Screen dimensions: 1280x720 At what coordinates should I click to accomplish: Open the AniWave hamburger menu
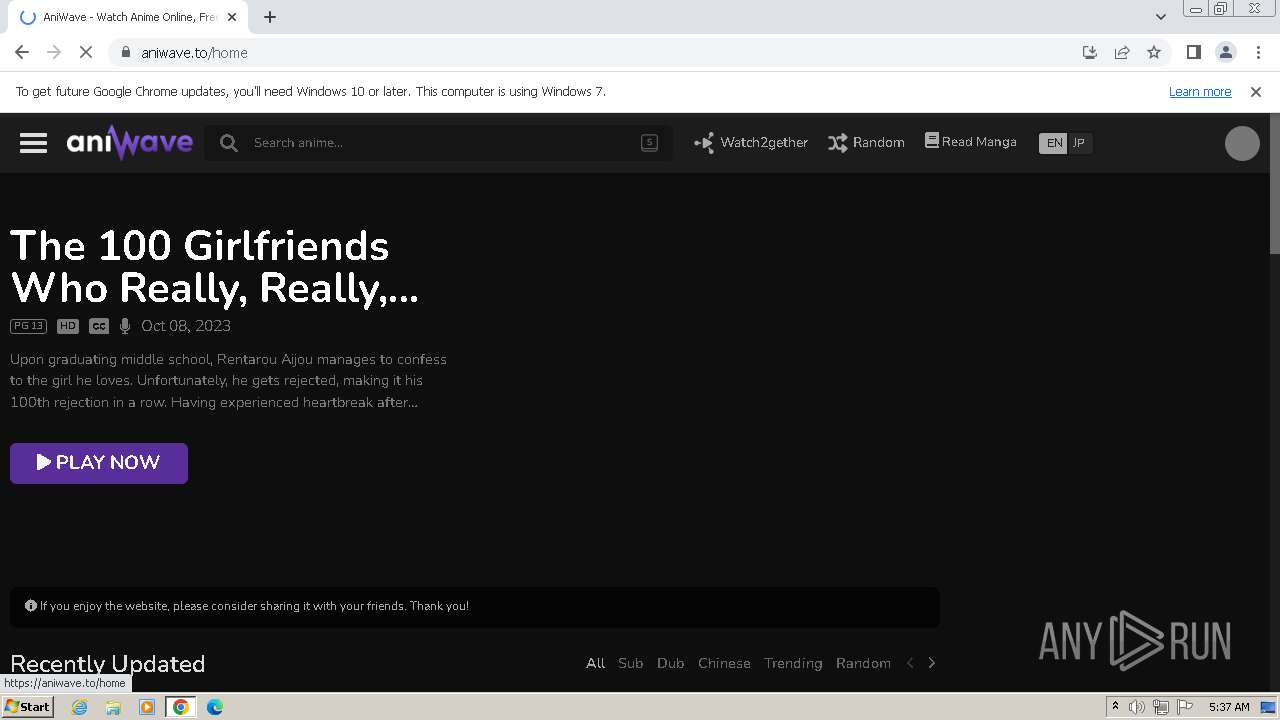(x=33, y=143)
